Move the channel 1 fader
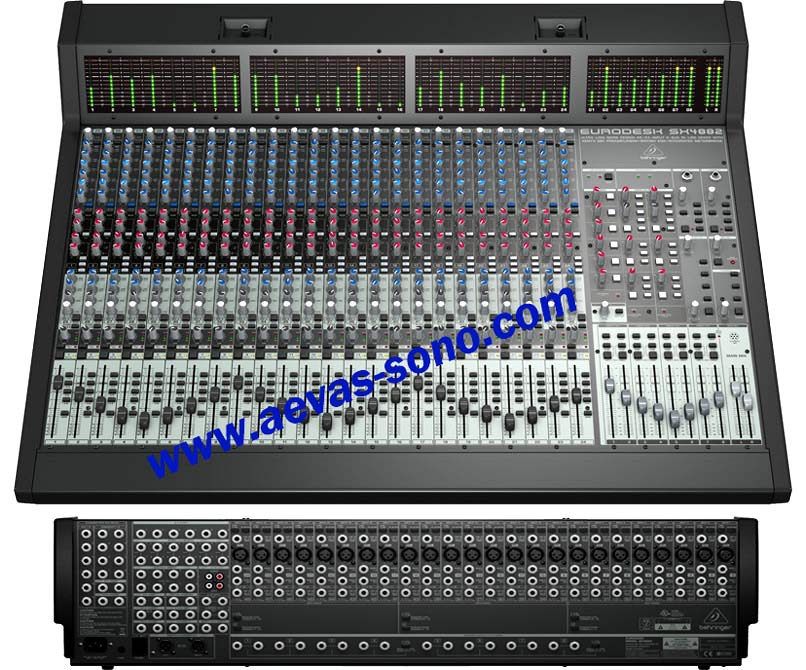 pos(58,382)
